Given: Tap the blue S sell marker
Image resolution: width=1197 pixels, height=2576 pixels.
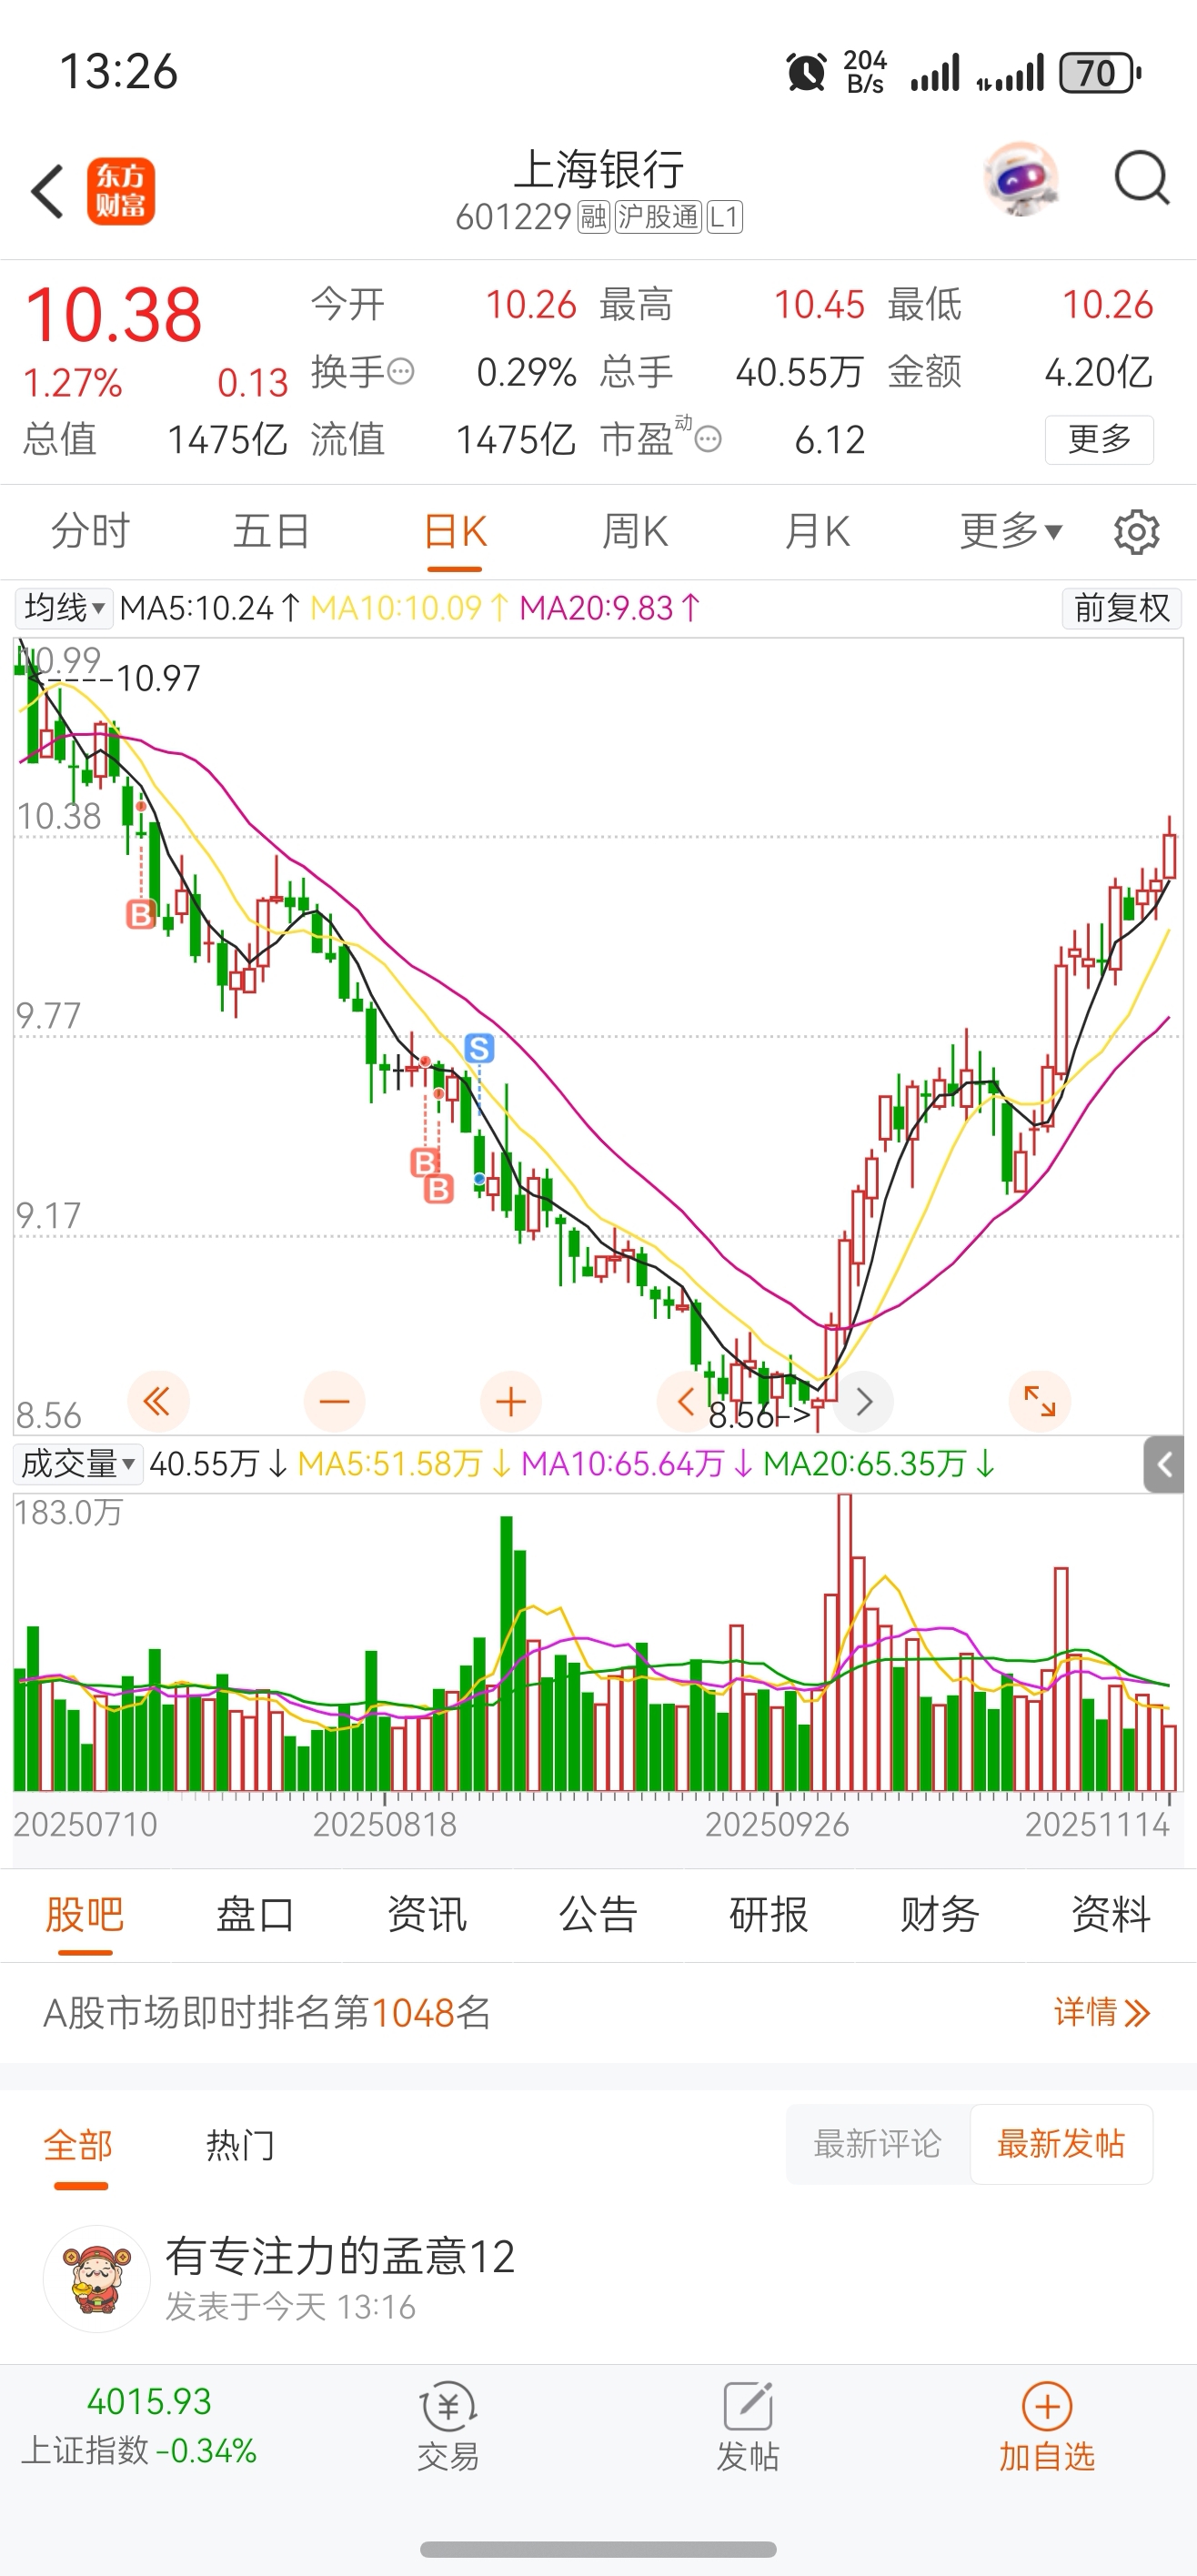Looking at the screenshot, I should click(479, 1048).
